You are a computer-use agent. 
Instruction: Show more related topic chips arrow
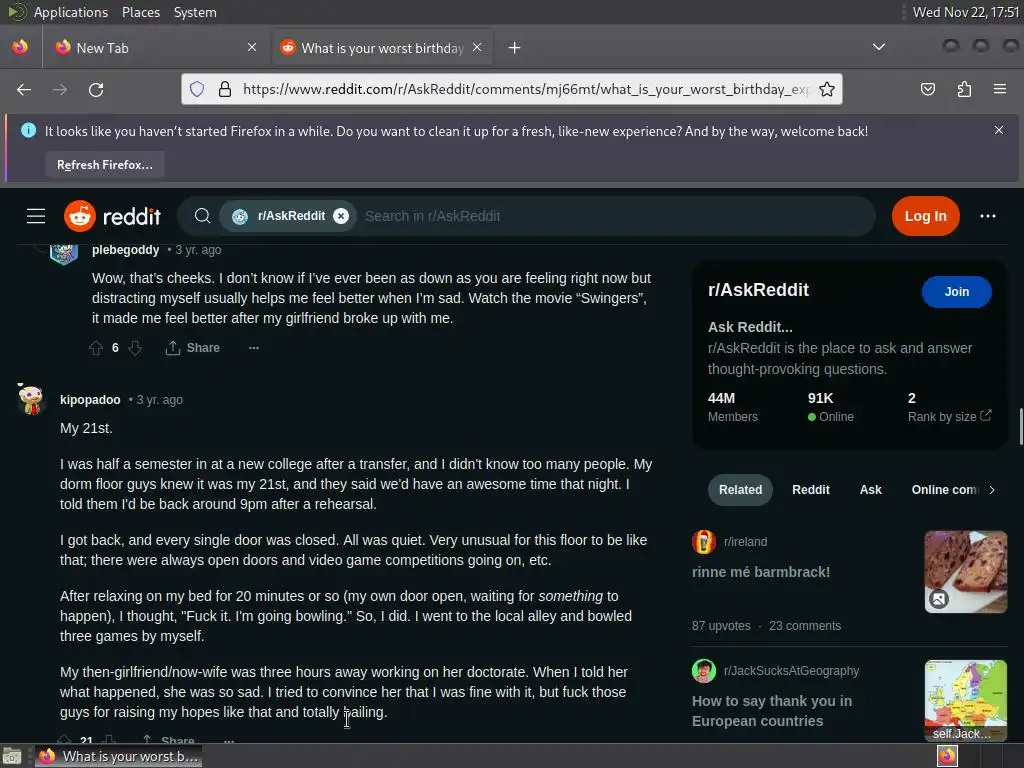point(991,490)
